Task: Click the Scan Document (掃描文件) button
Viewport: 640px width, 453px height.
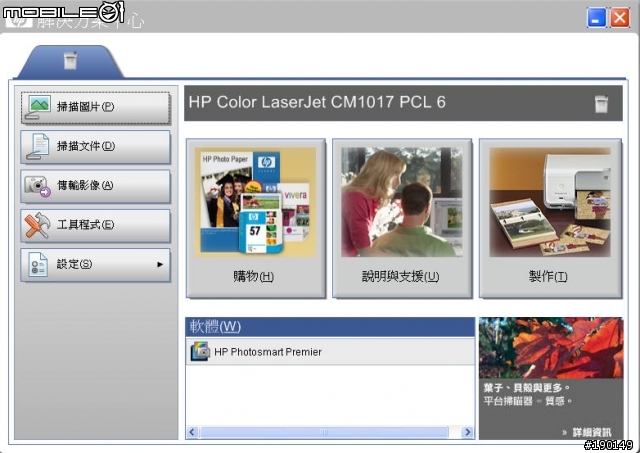Action: 96,147
